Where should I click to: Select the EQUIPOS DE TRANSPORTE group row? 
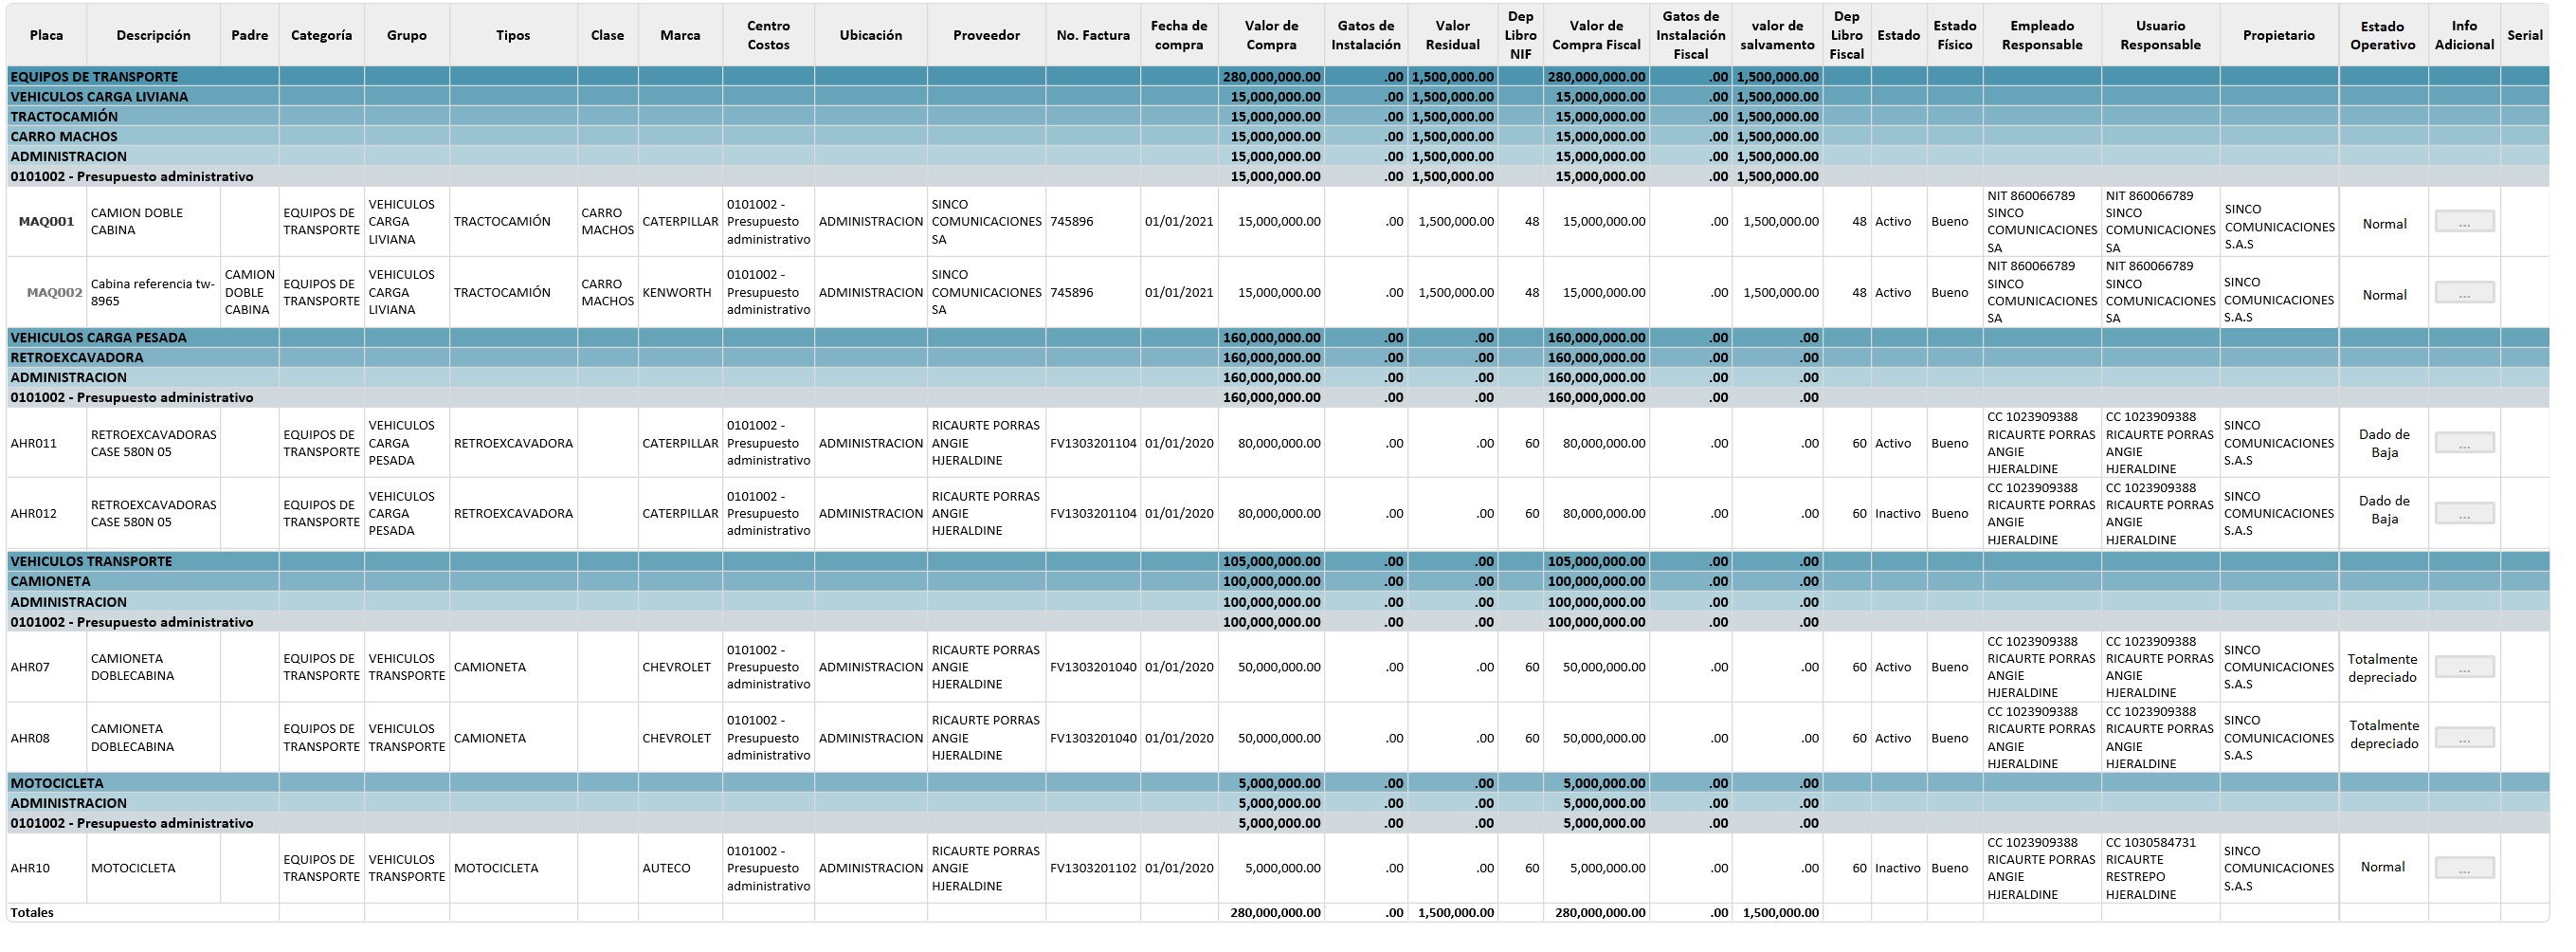pos(1278,77)
